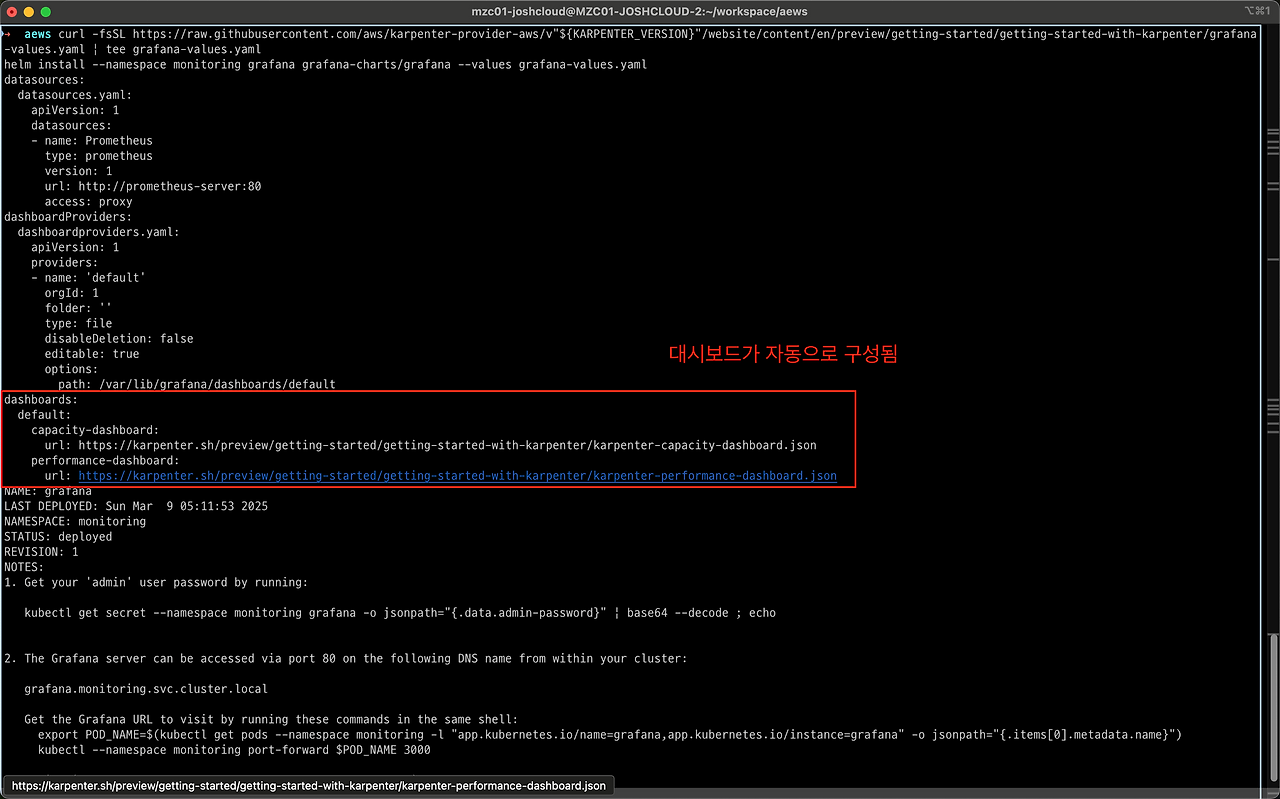Image resolution: width=1280 pixels, height=799 pixels.
Task: Click 'dashboardproviders.yaml:' line
Action: pyautogui.click(x=98, y=232)
